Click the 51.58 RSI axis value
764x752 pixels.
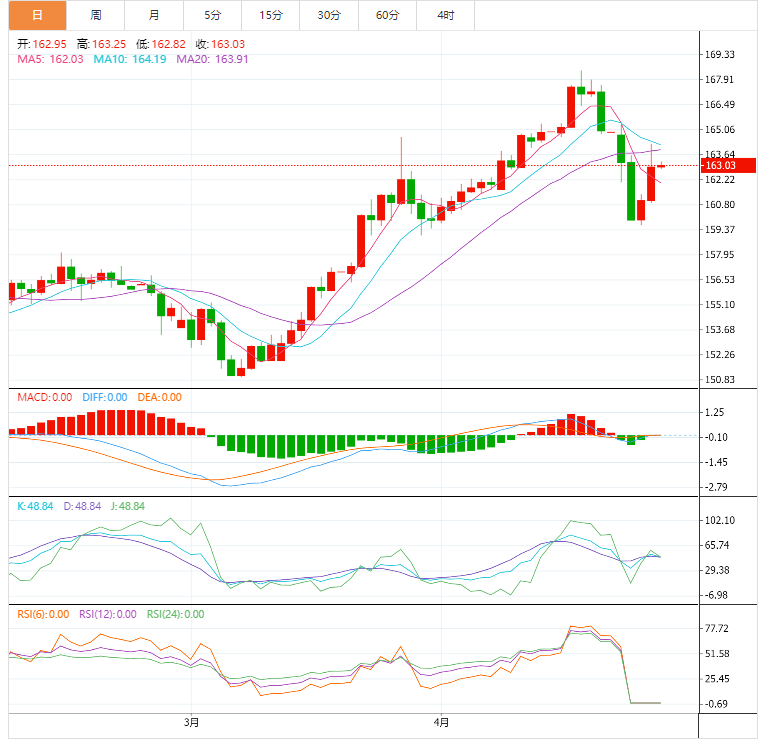tap(717, 654)
